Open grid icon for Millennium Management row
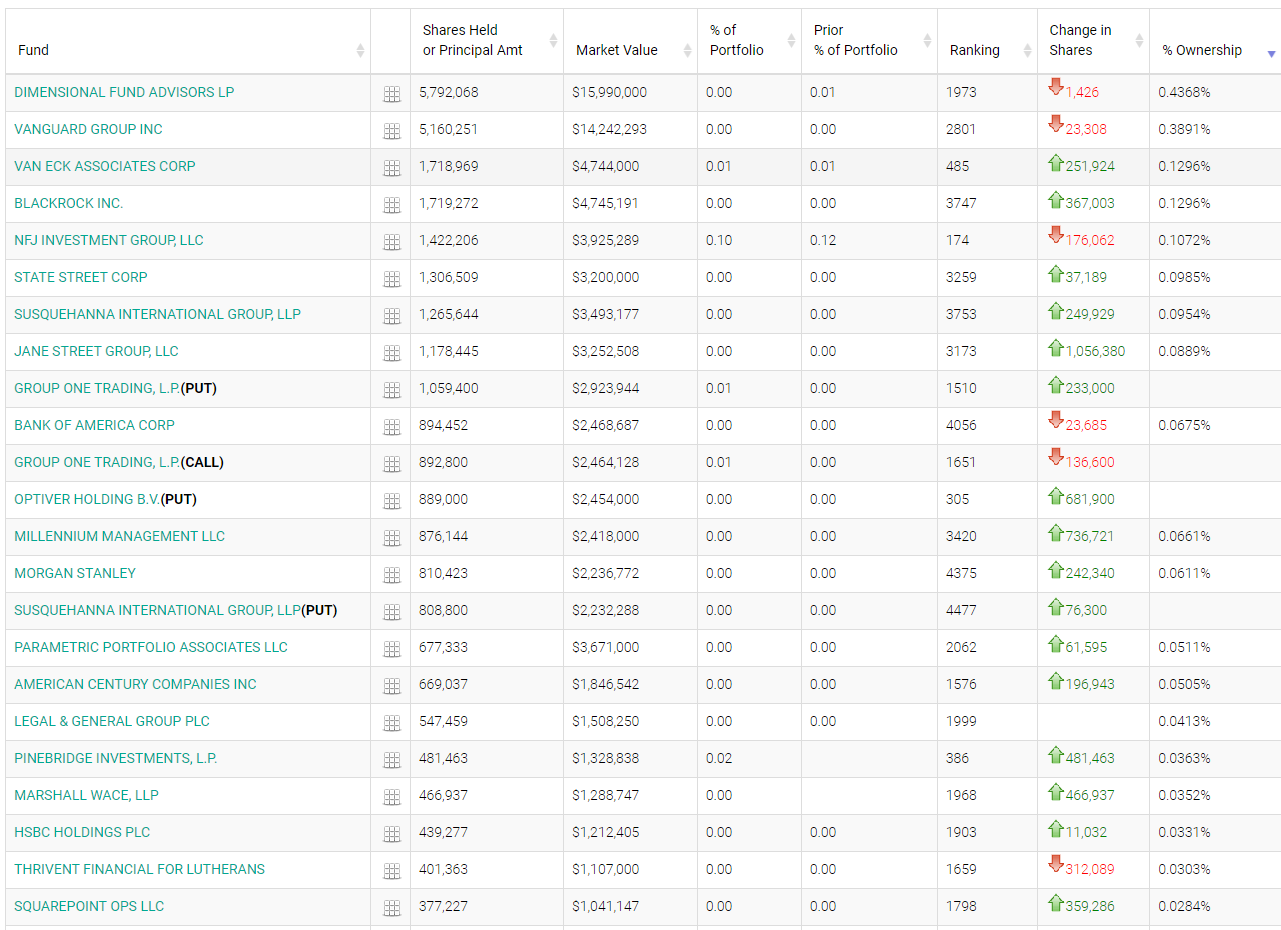Image resolution: width=1281 pixels, height=930 pixels. (391, 538)
